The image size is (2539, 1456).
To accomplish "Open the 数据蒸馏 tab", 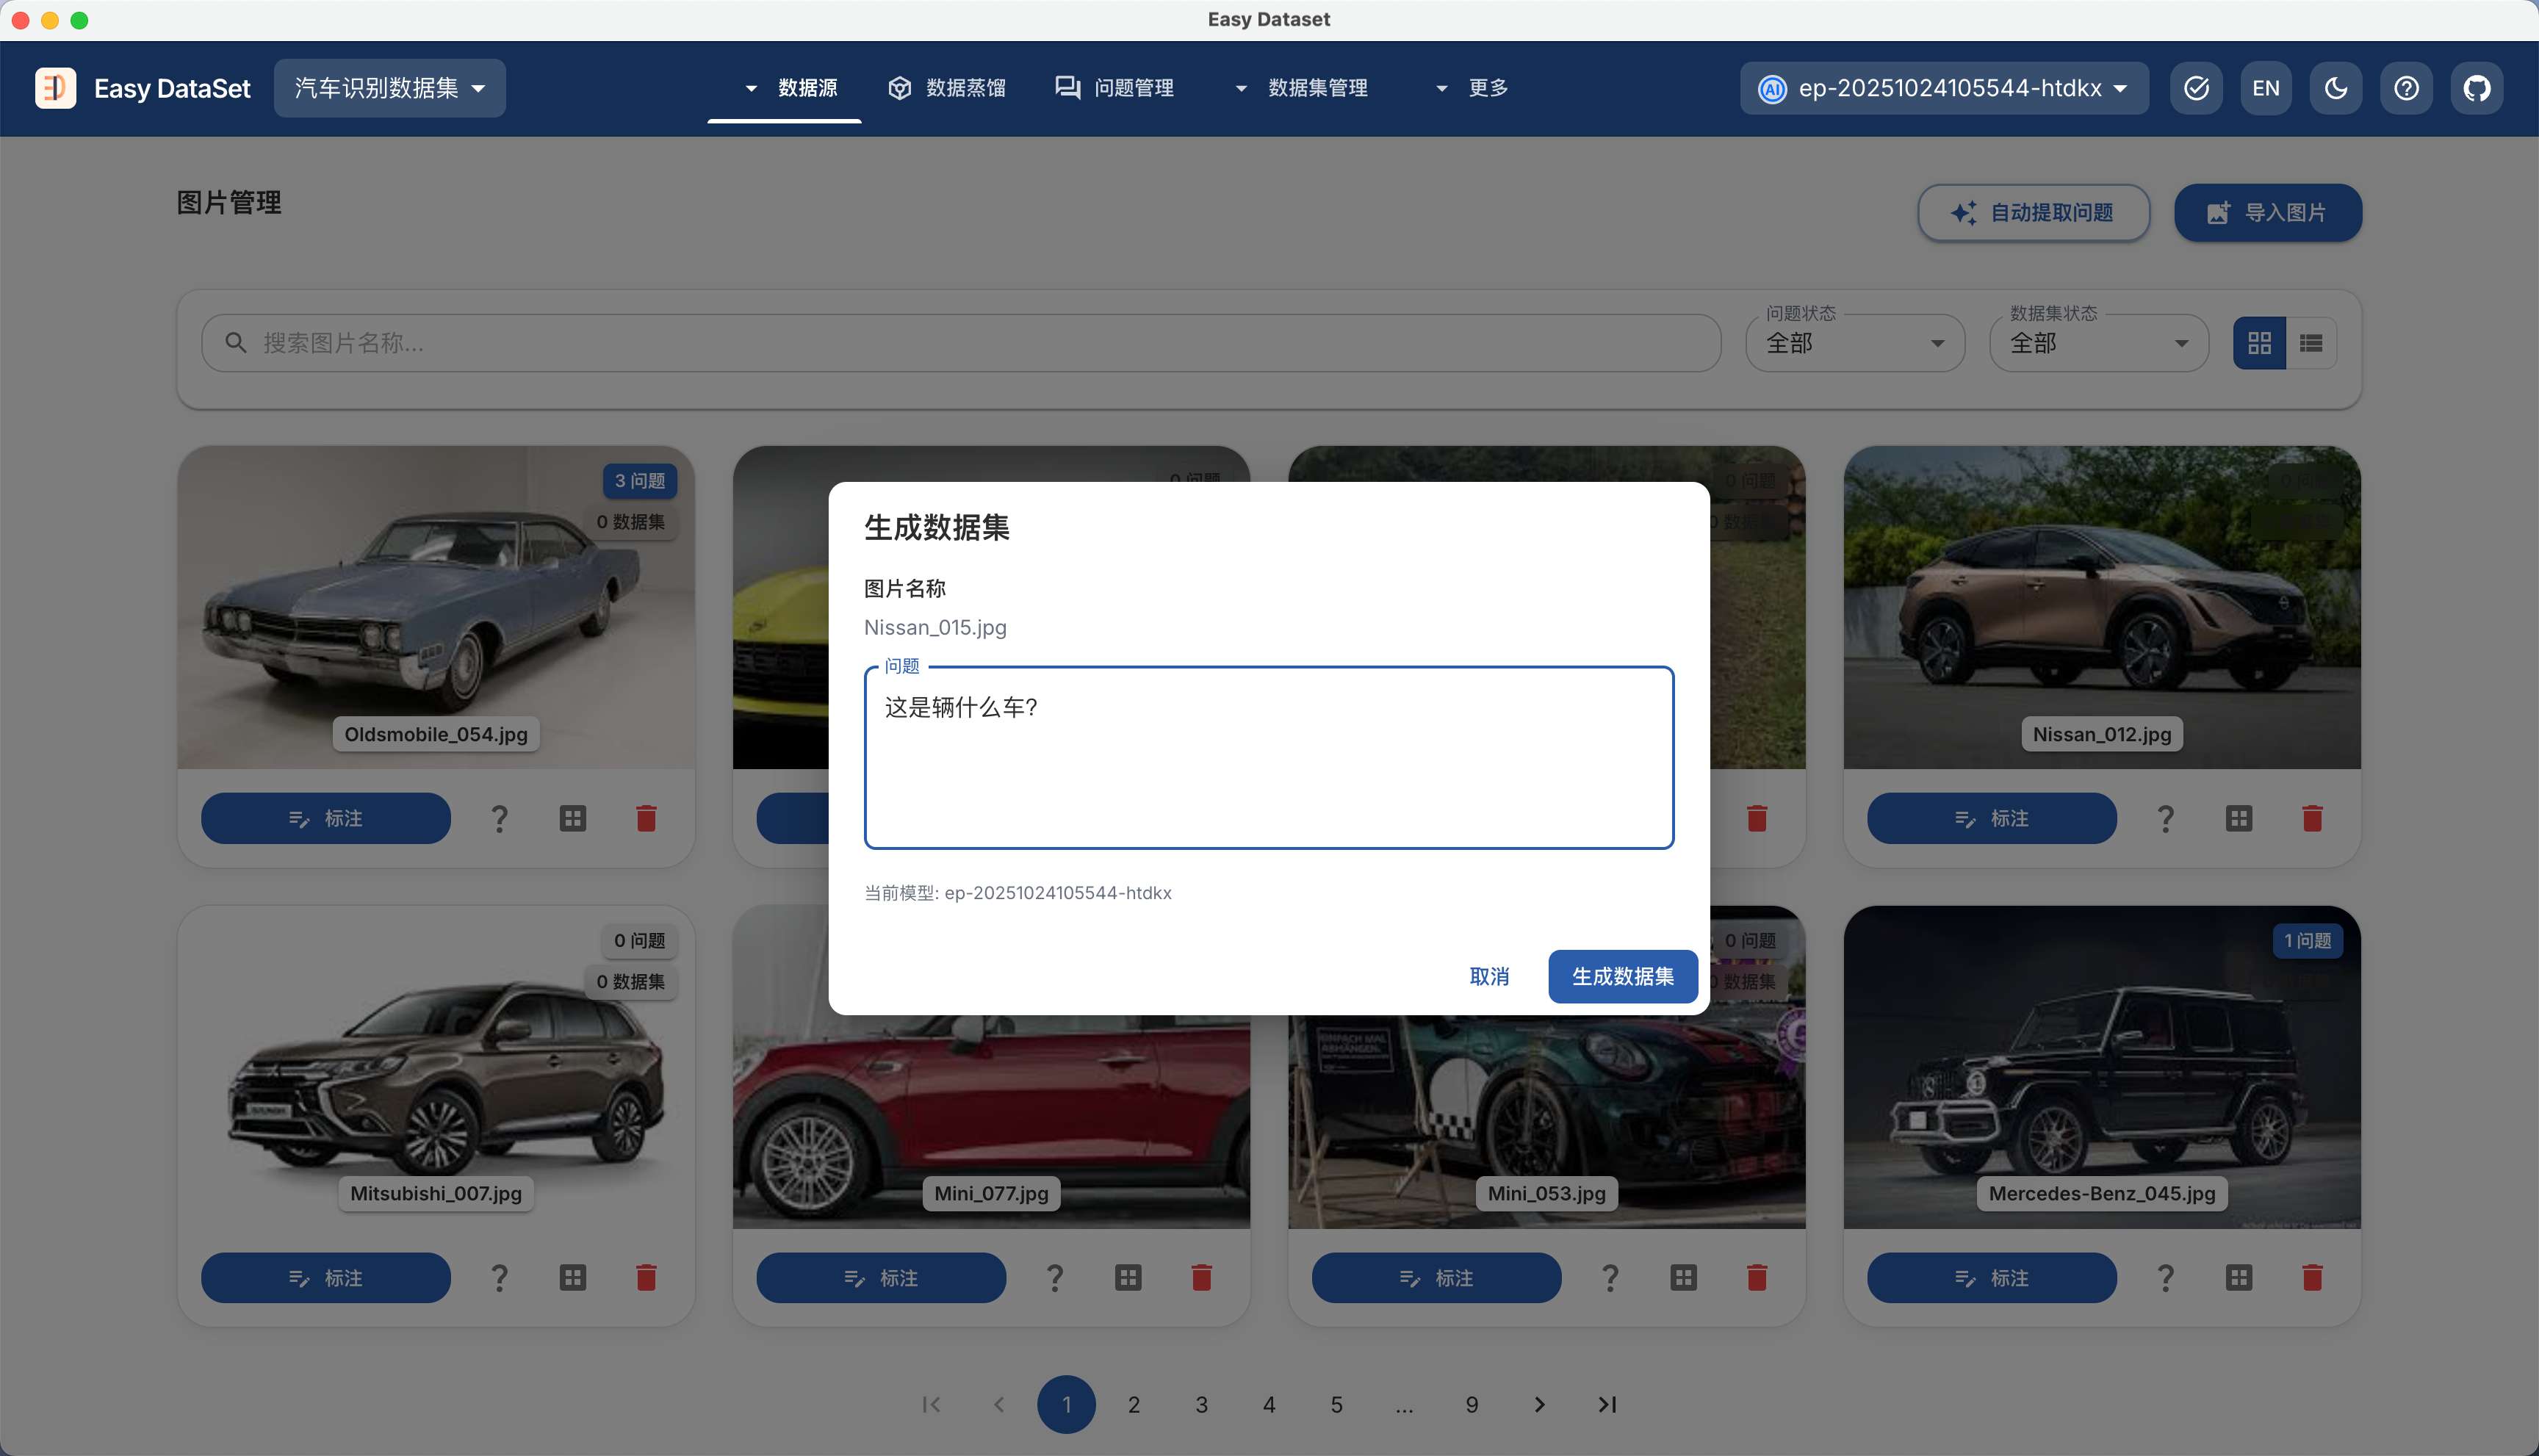I will tap(946, 88).
